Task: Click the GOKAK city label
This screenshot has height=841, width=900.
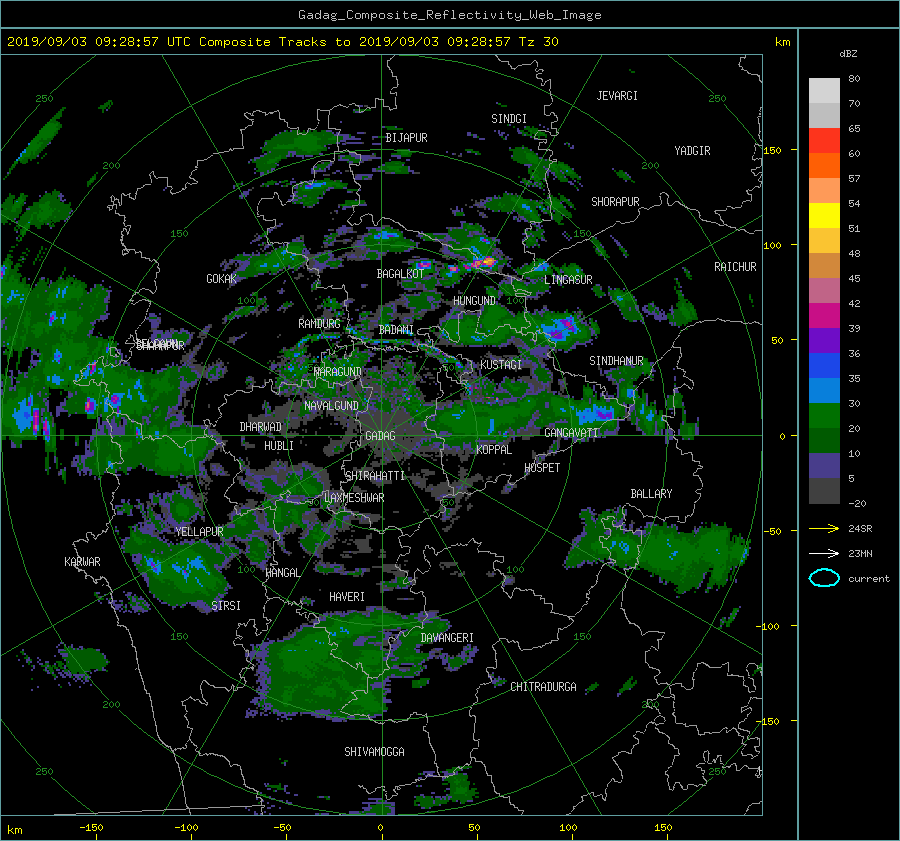Action: (x=222, y=279)
